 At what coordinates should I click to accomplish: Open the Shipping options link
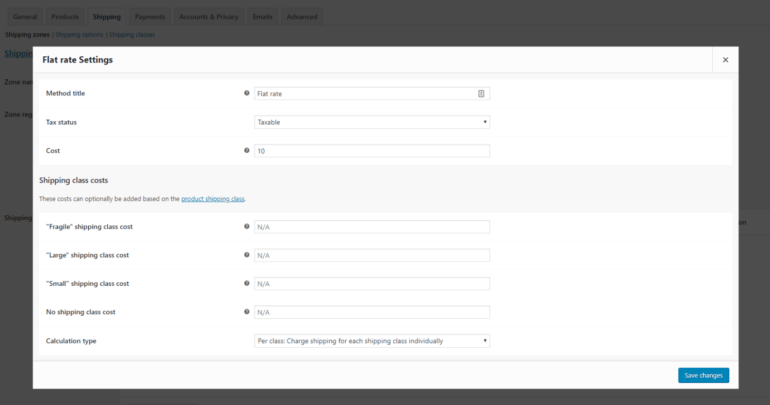pos(79,35)
